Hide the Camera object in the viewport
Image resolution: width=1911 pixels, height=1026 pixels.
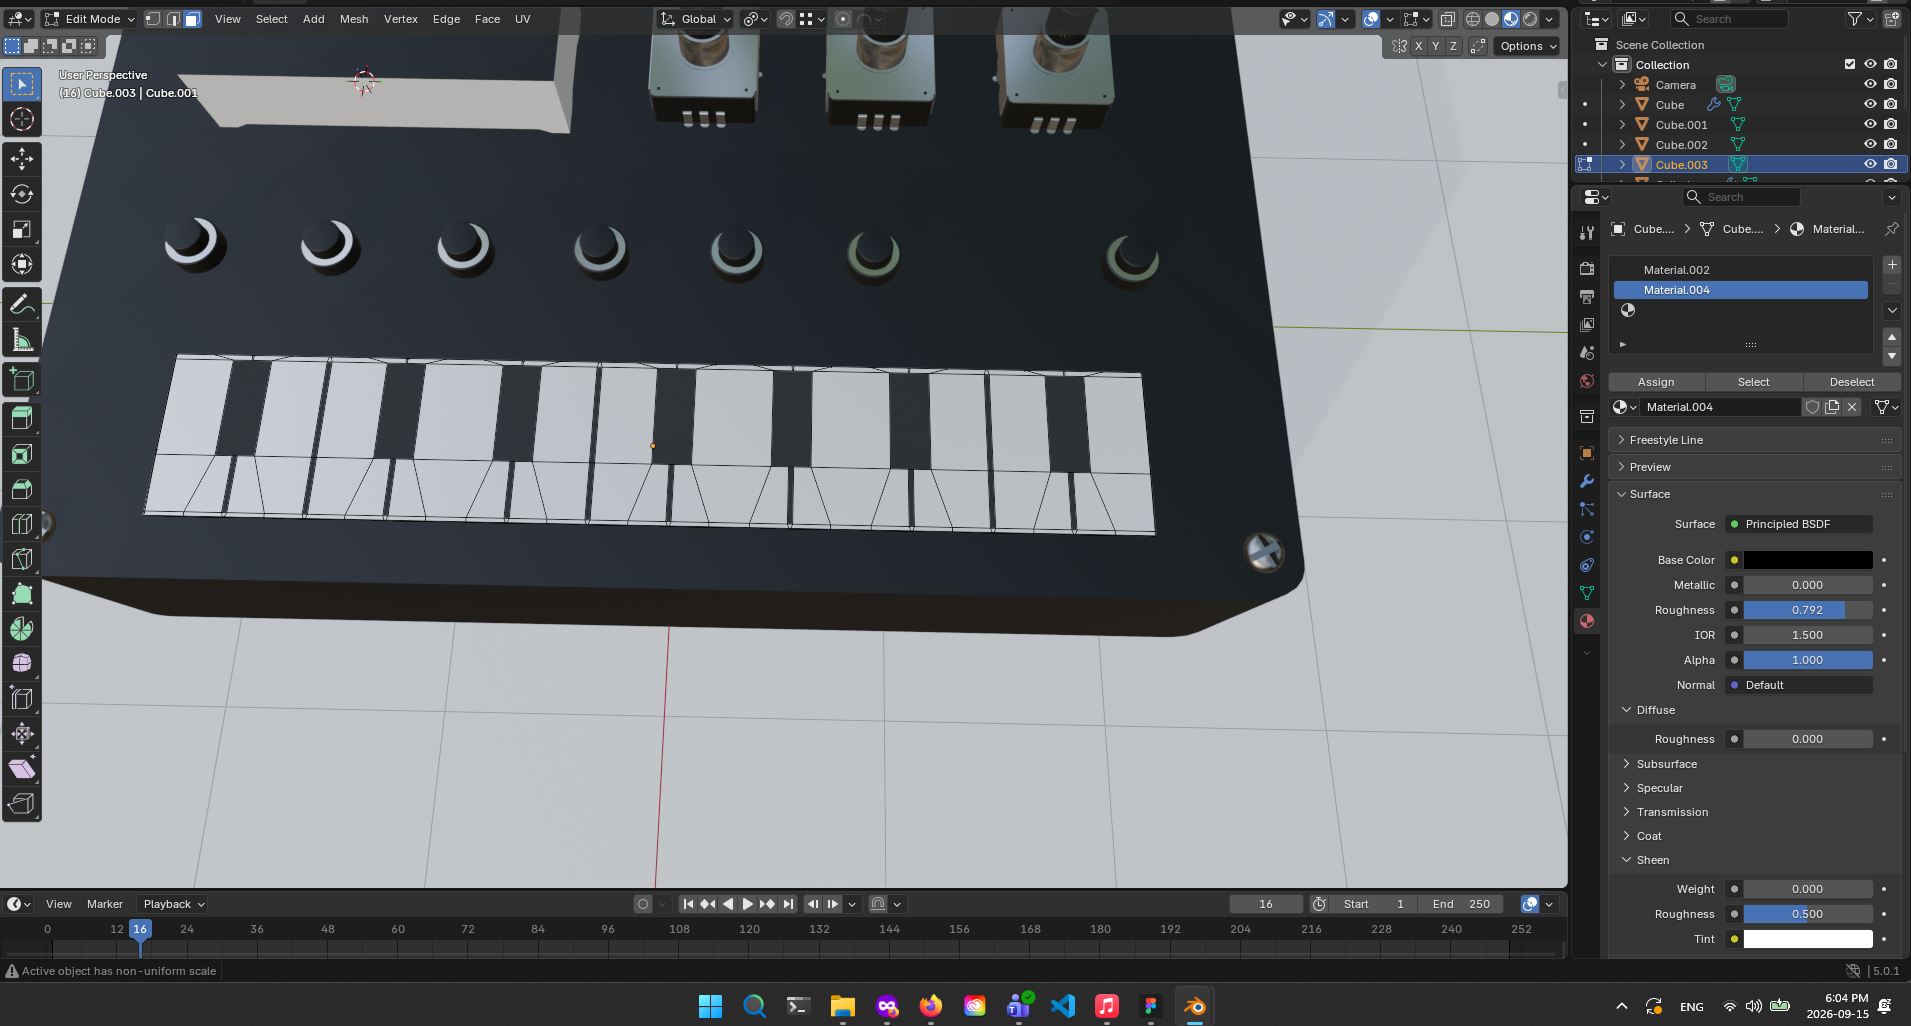pos(1870,84)
